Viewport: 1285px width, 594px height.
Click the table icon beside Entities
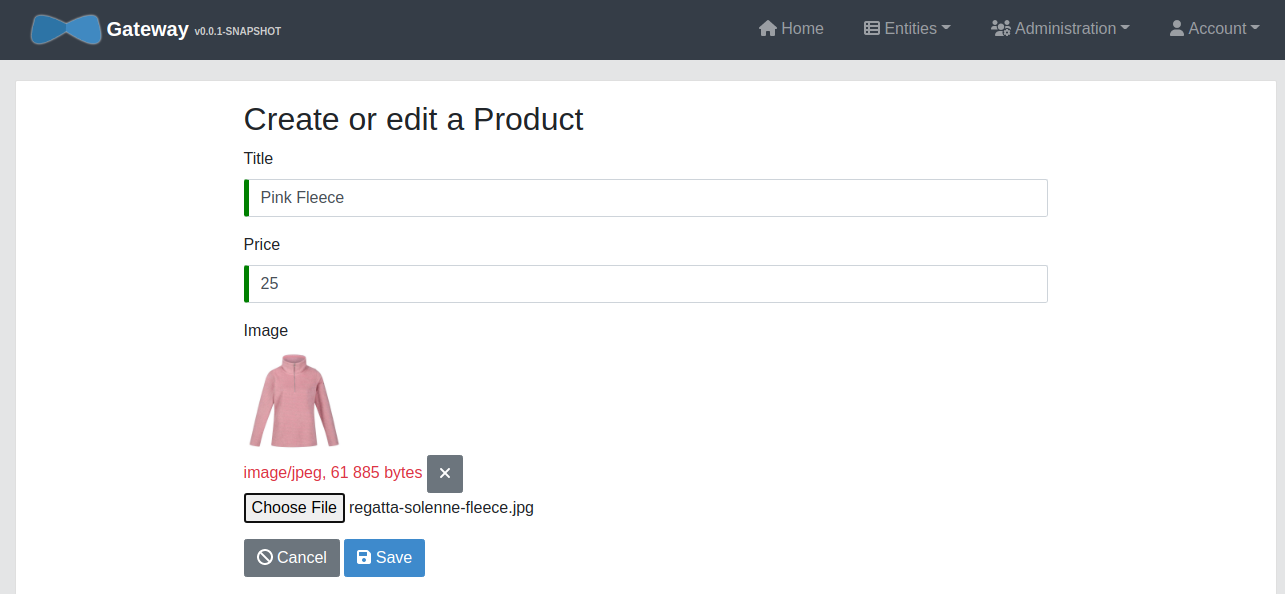872,29
